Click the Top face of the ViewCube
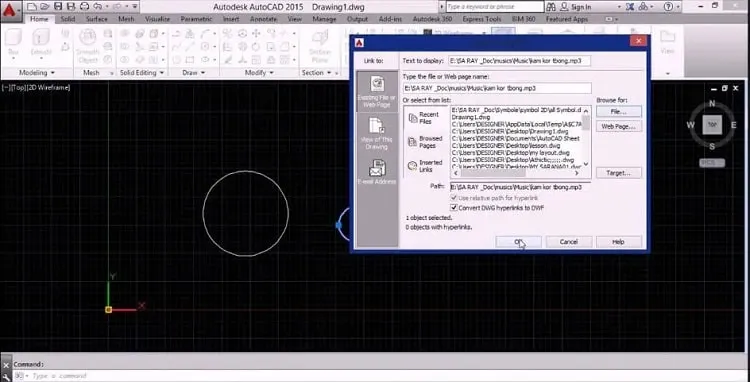 tap(712, 125)
